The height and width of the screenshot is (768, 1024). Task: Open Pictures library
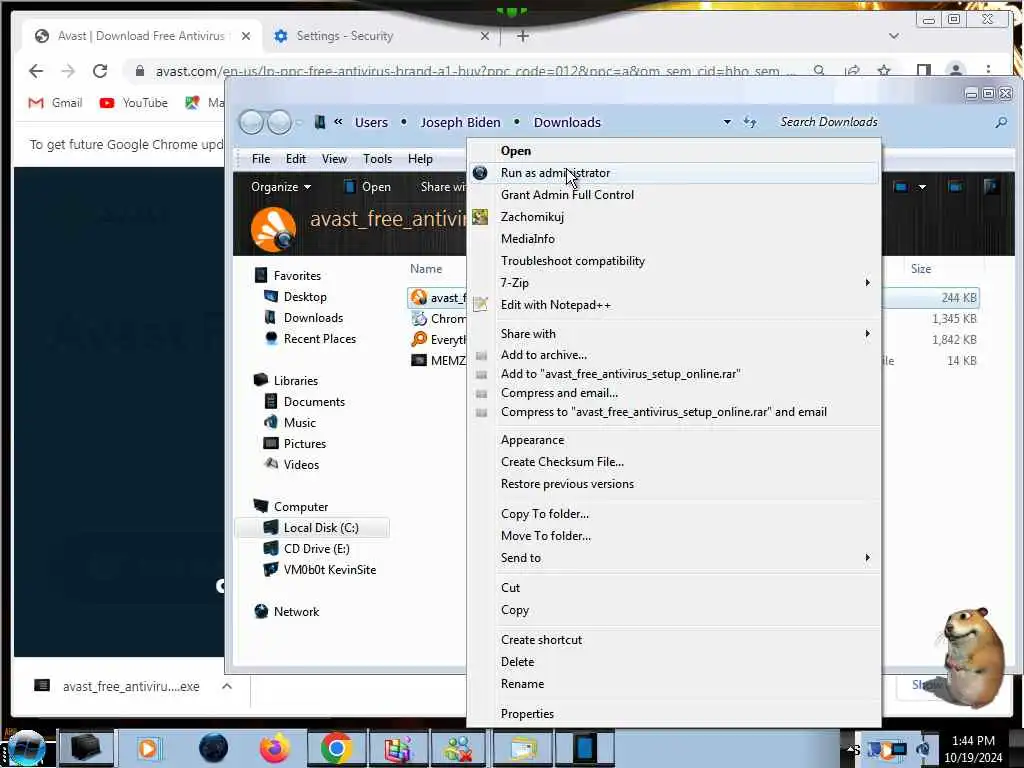(x=304, y=443)
